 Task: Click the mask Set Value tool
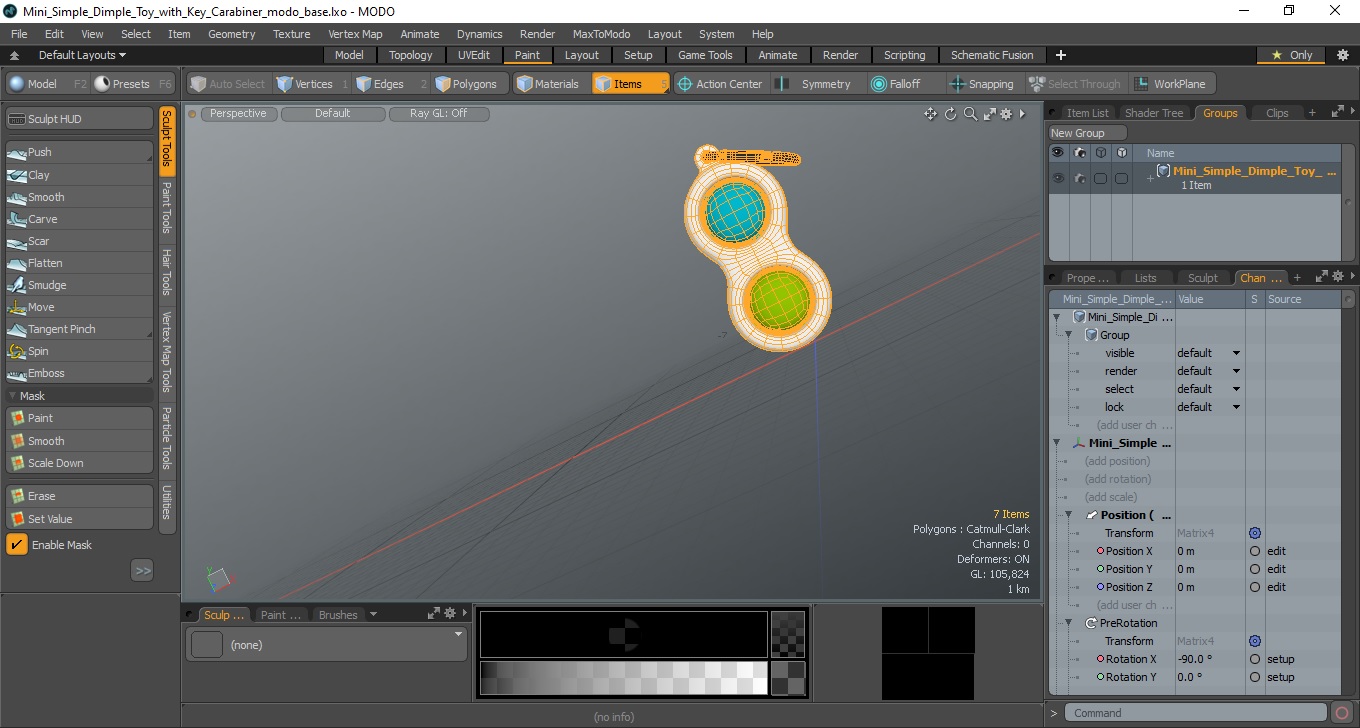tap(80, 519)
